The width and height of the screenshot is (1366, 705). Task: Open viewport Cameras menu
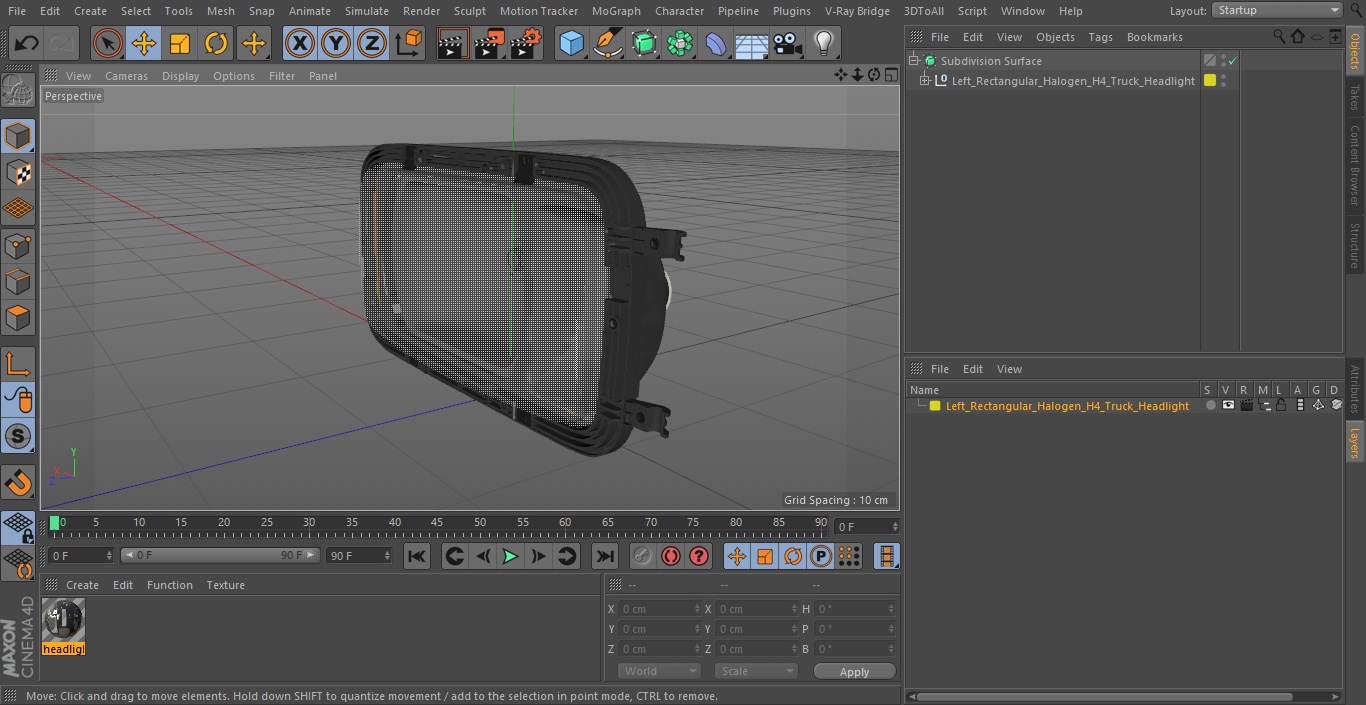pyautogui.click(x=126, y=76)
